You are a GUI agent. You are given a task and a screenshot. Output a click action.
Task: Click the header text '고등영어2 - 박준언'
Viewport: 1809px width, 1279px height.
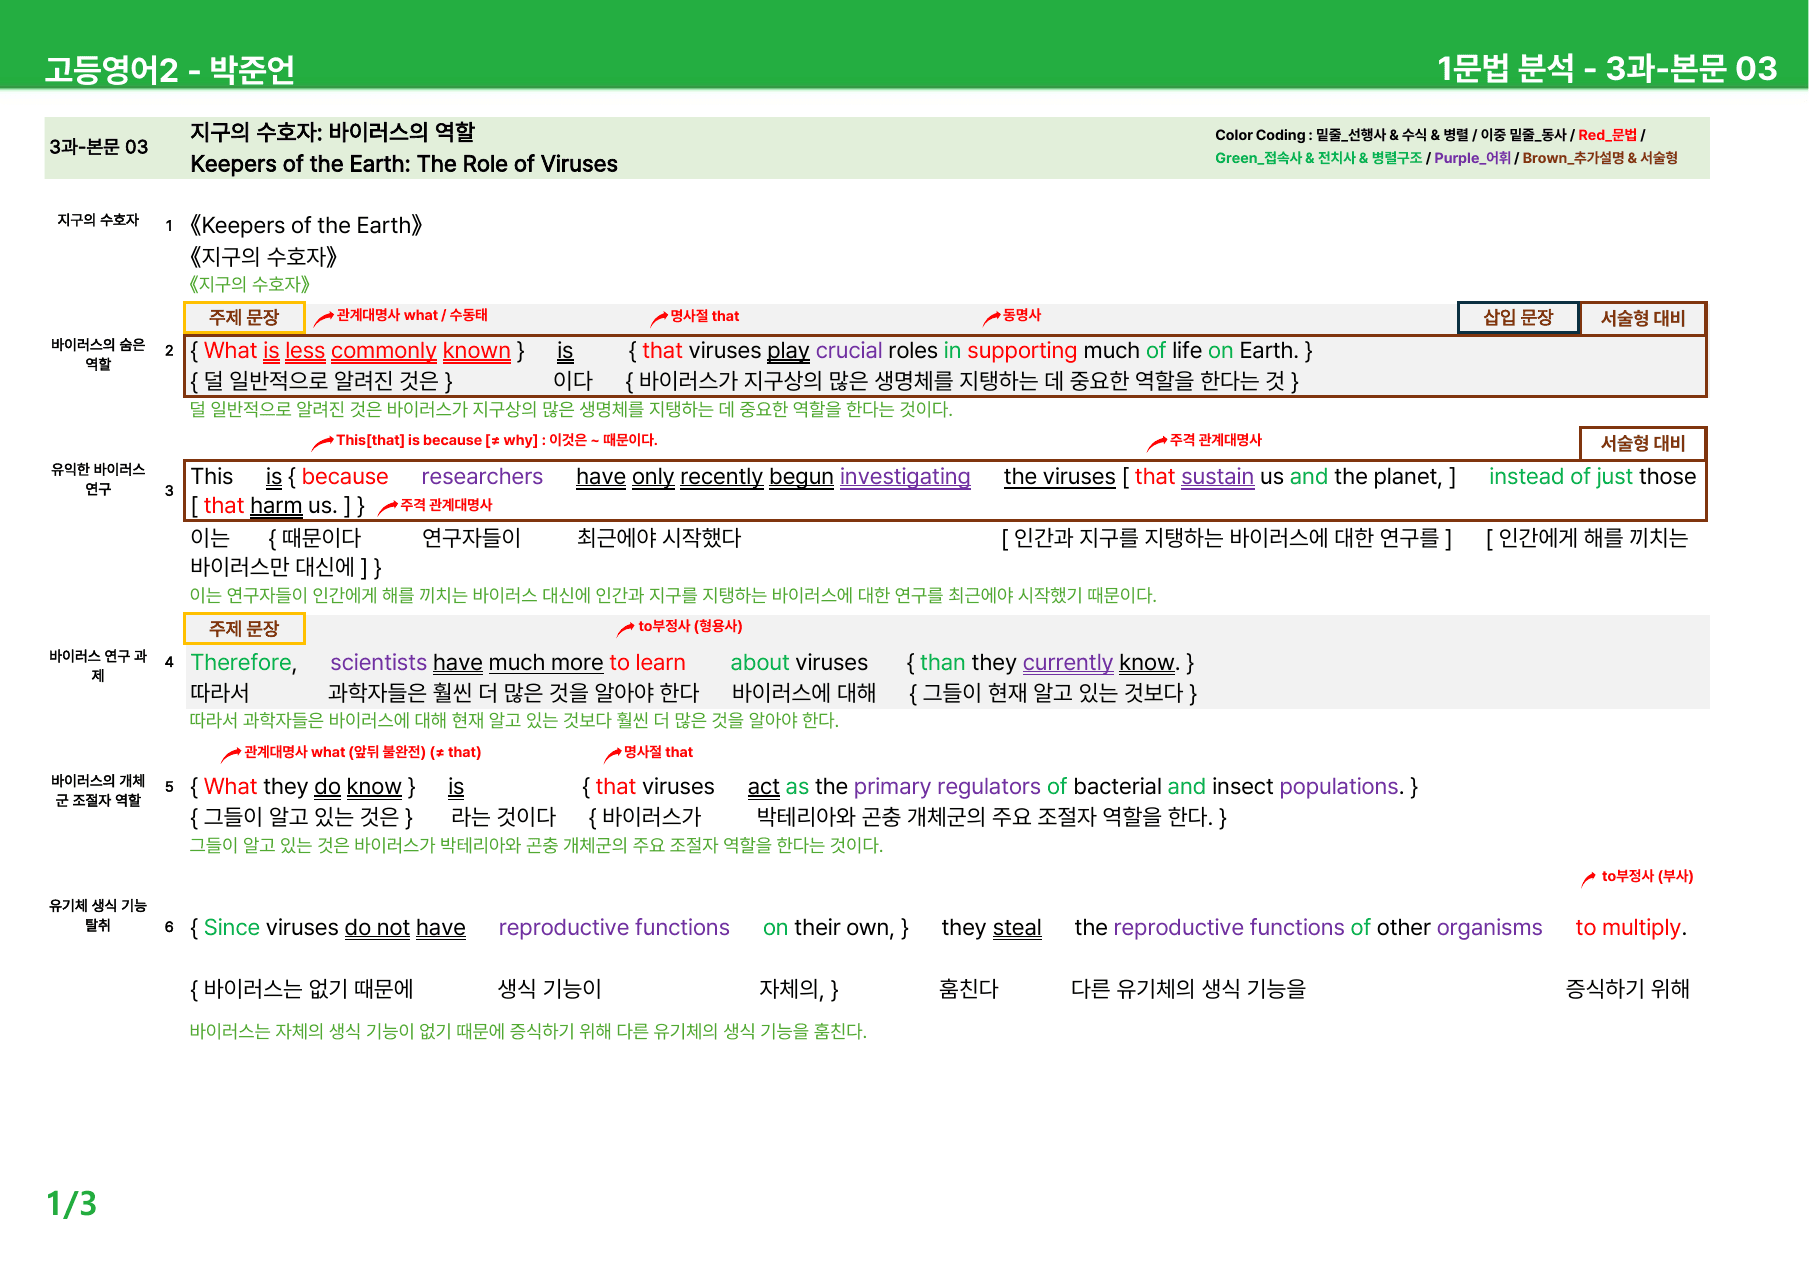pos(170,69)
